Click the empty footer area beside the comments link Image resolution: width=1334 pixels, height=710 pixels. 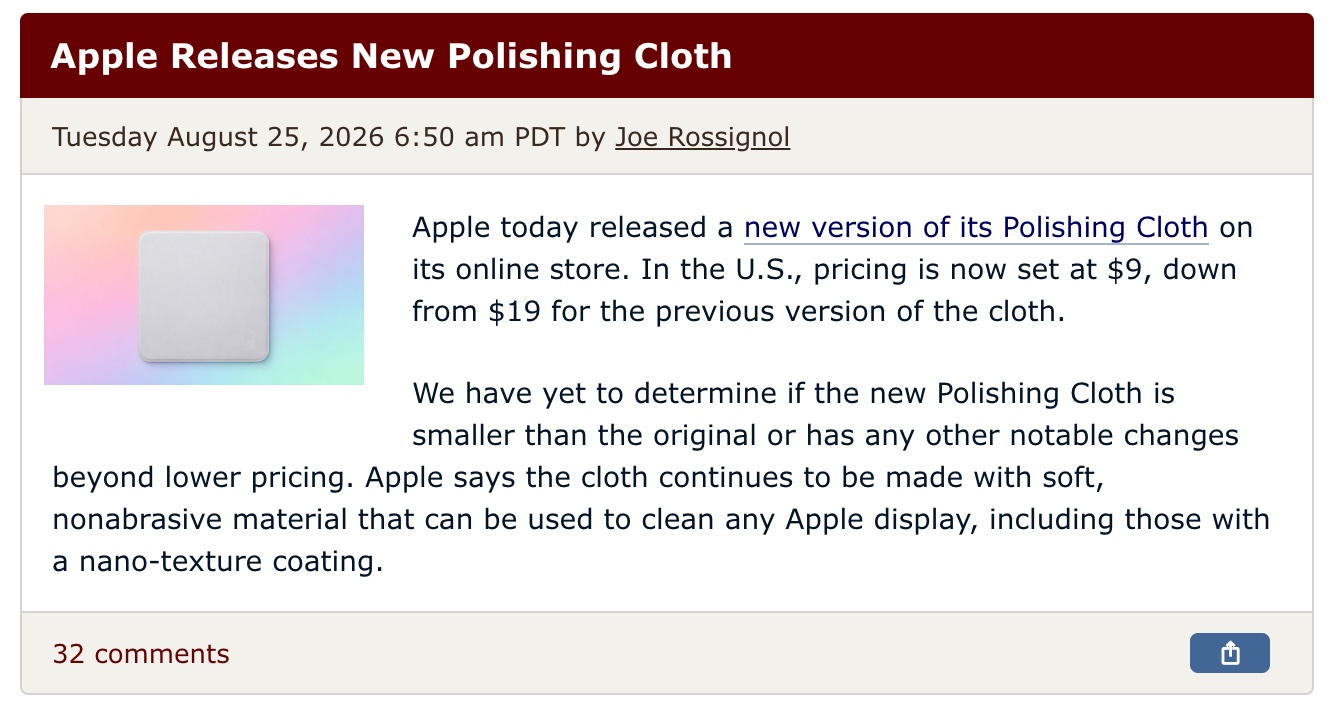[700, 654]
